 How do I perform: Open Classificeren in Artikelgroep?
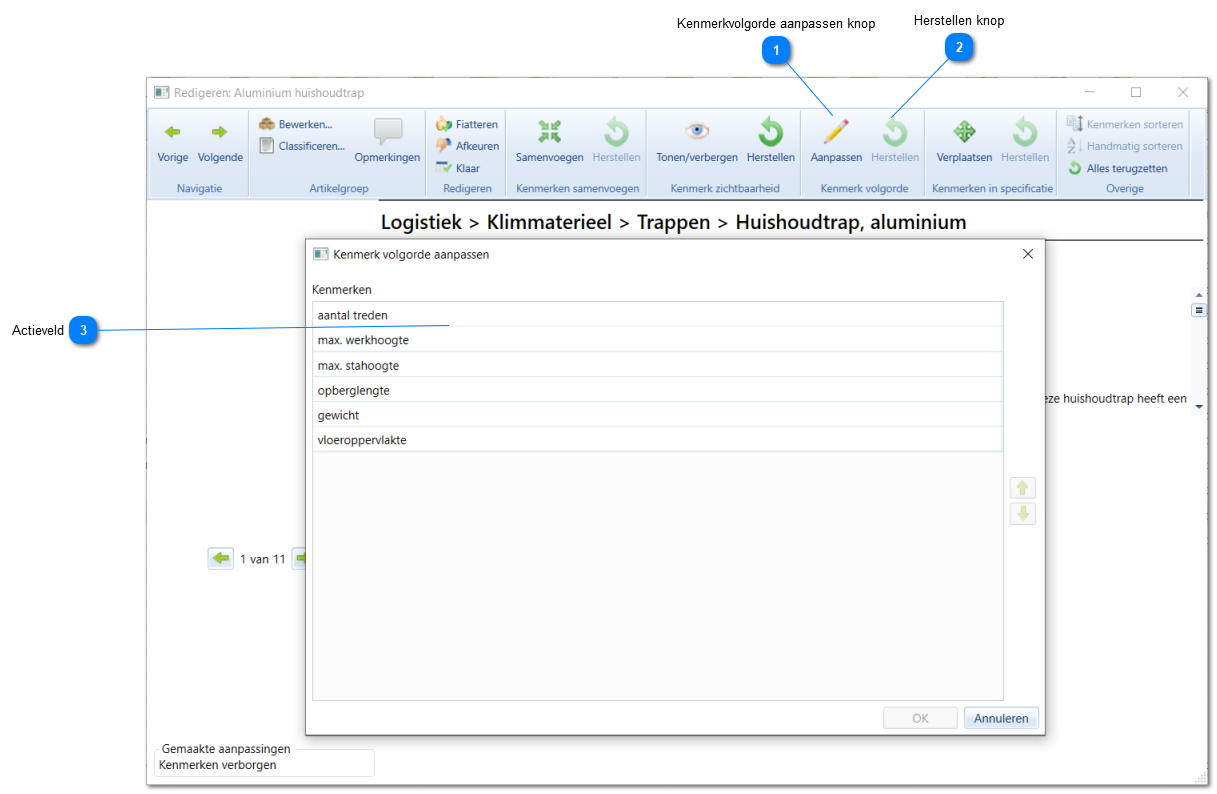click(302, 145)
